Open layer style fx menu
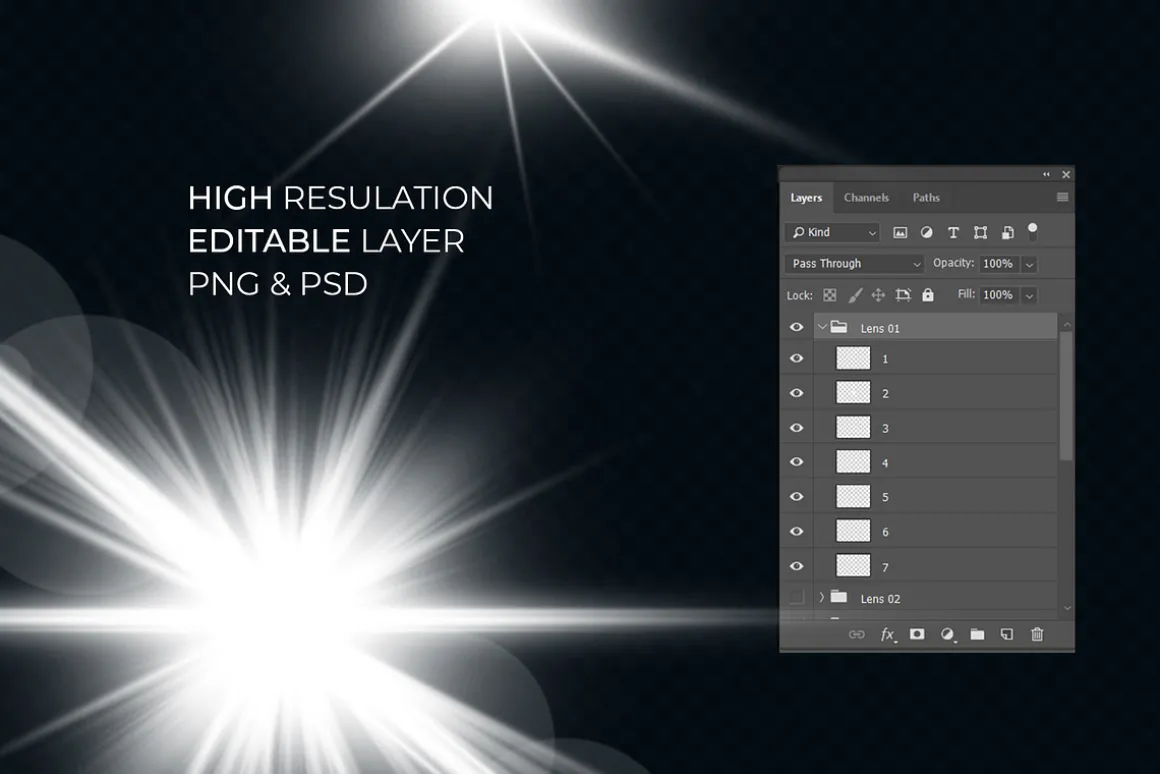 [888, 634]
